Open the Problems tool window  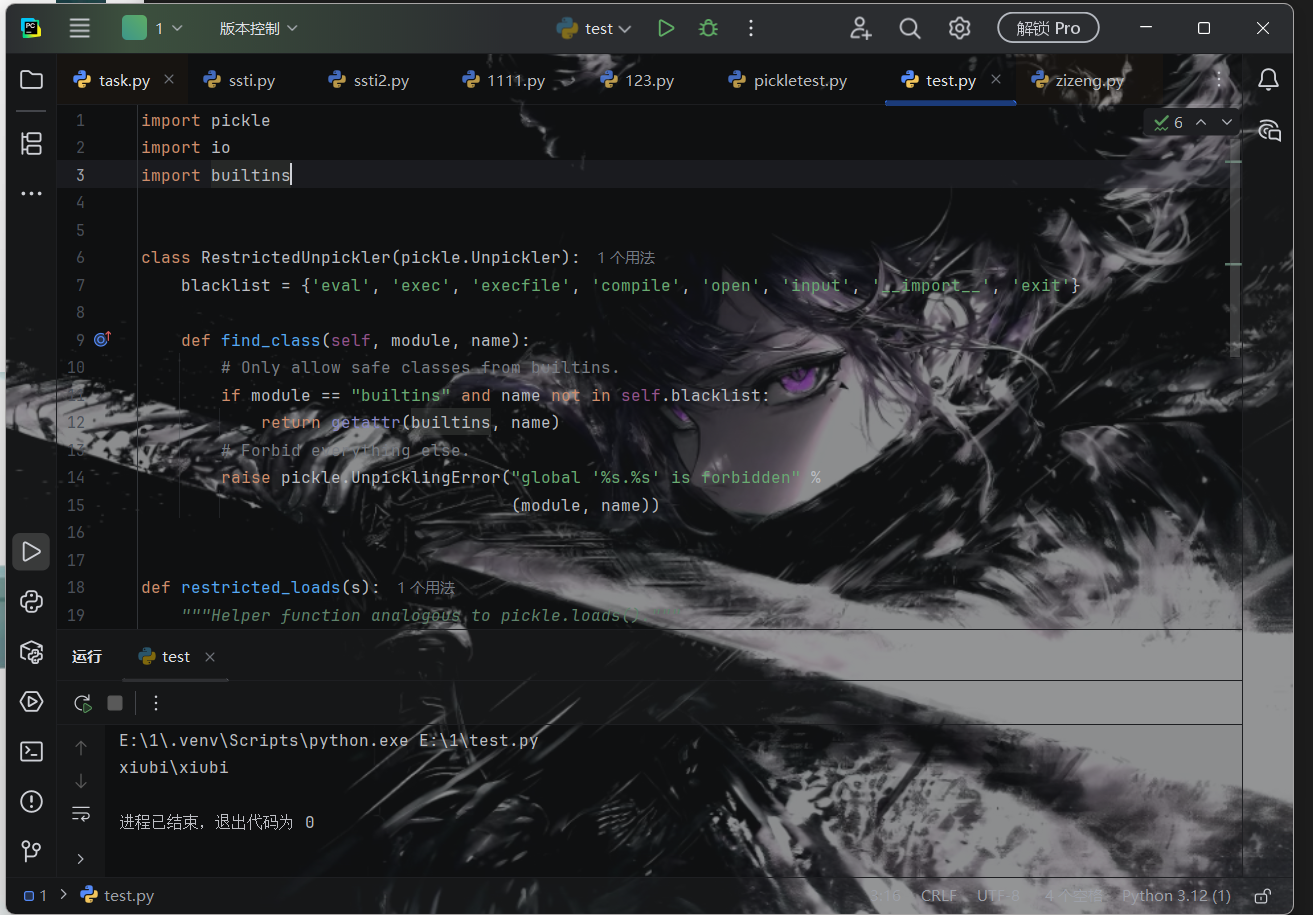point(31,801)
